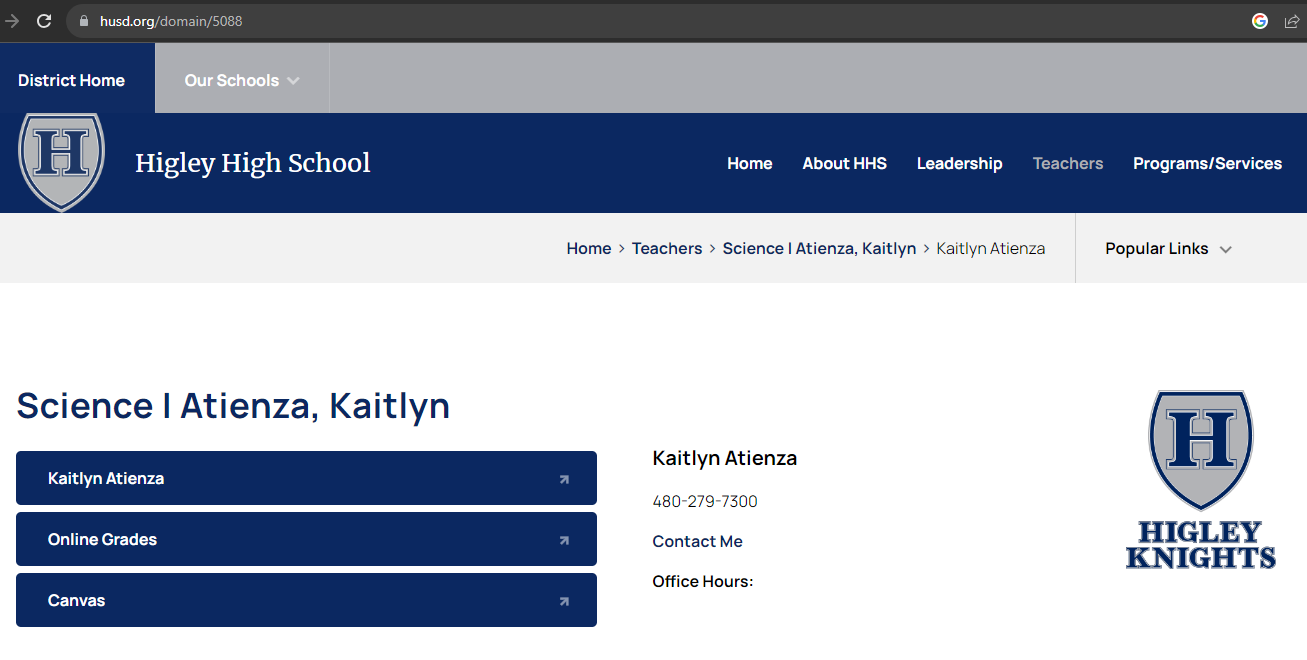
Task: Click the browser reload icon
Action: click(x=44, y=21)
